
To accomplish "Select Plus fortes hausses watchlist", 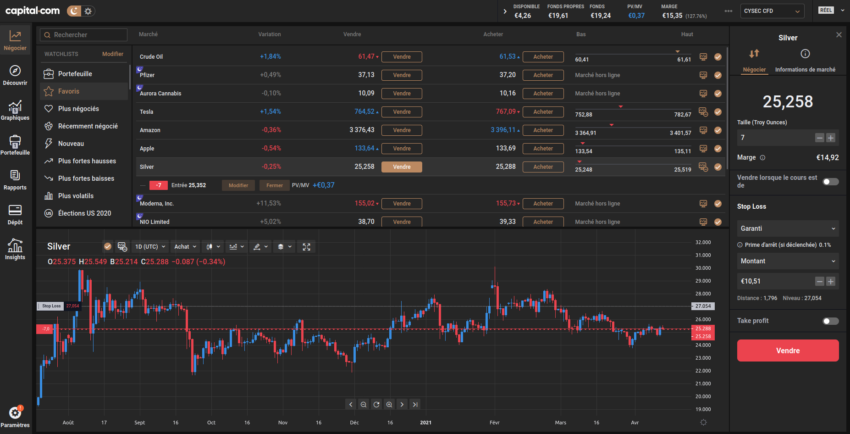I will point(87,160).
